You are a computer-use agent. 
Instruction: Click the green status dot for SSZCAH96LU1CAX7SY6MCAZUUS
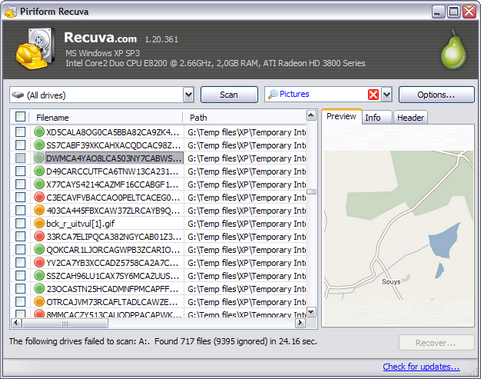click(x=39, y=275)
